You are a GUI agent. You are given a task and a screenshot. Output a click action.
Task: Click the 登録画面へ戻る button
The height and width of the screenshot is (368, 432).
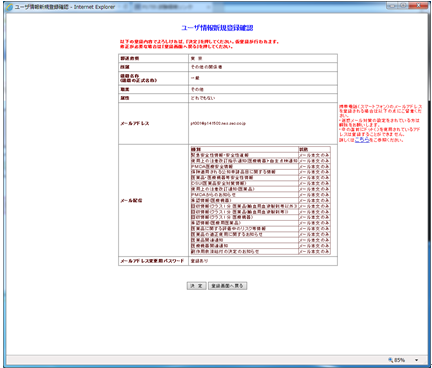tap(228, 286)
